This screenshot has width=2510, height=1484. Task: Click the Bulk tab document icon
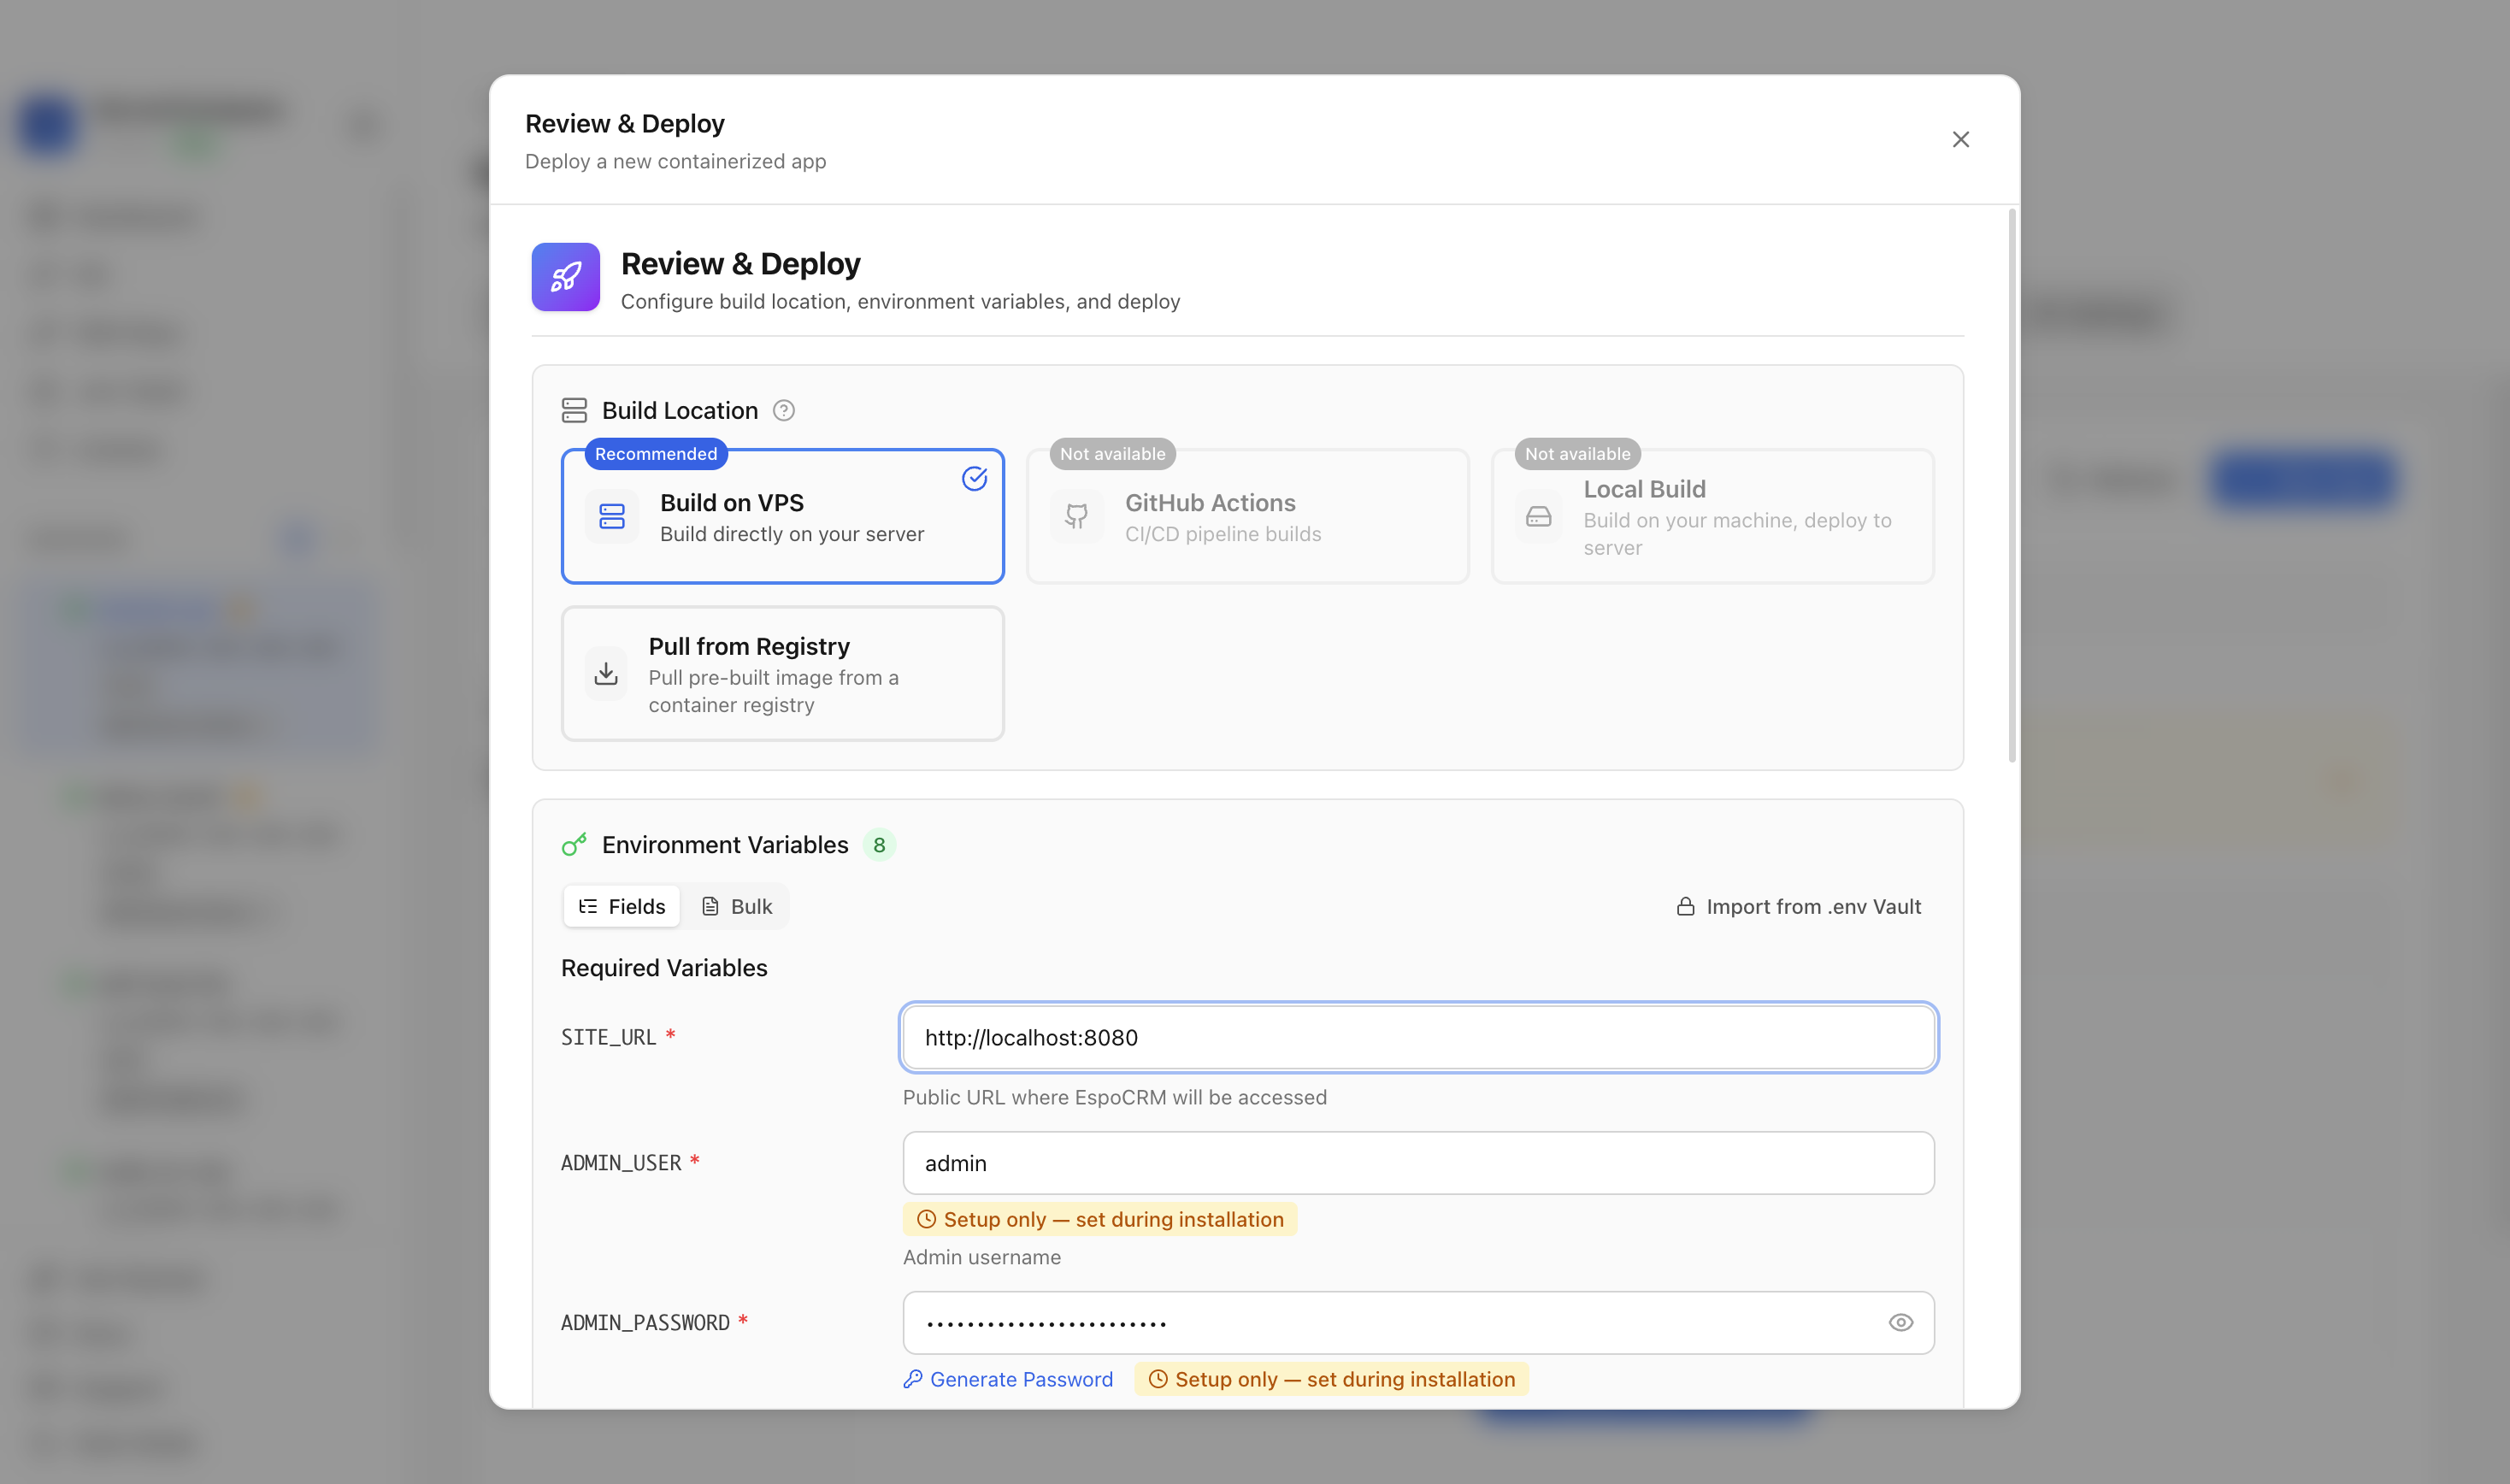pyautogui.click(x=710, y=906)
